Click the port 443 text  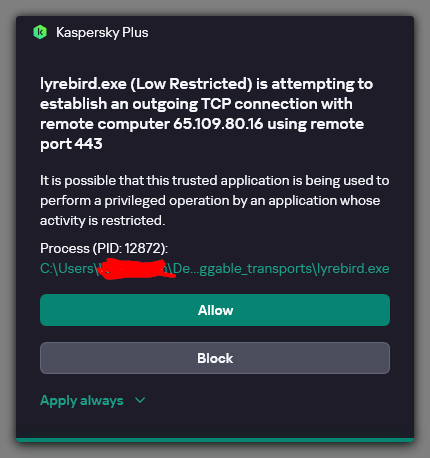coord(71,144)
